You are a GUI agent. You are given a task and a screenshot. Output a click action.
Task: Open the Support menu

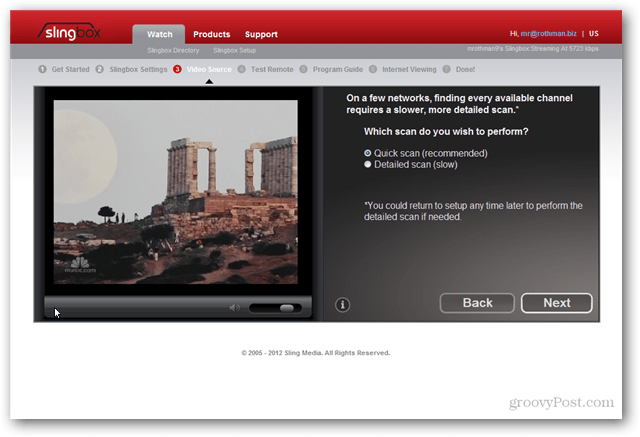(261, 34)
